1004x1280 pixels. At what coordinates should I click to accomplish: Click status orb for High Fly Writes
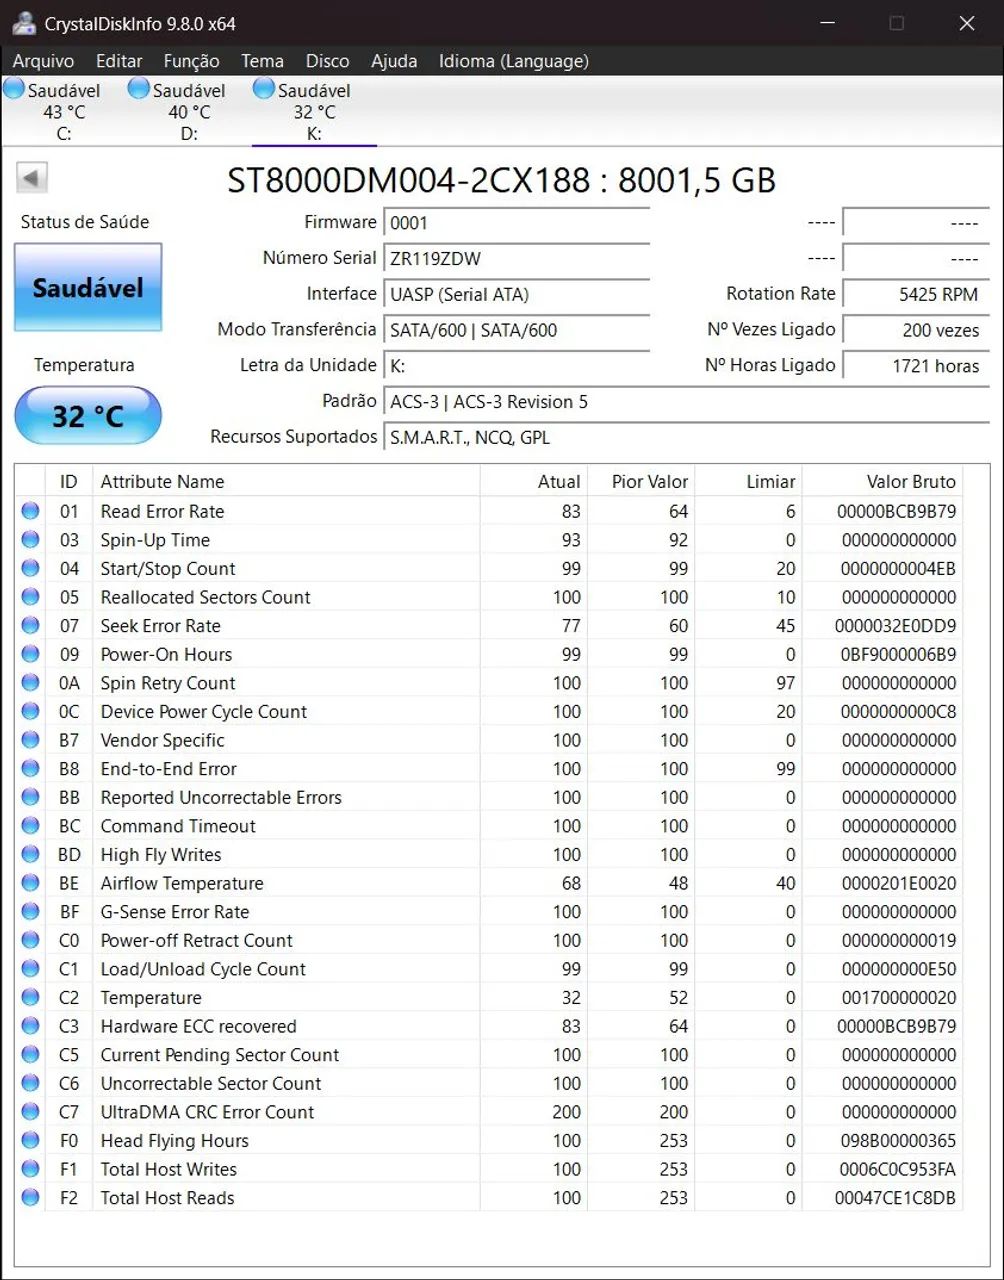[x=30, y=855]
